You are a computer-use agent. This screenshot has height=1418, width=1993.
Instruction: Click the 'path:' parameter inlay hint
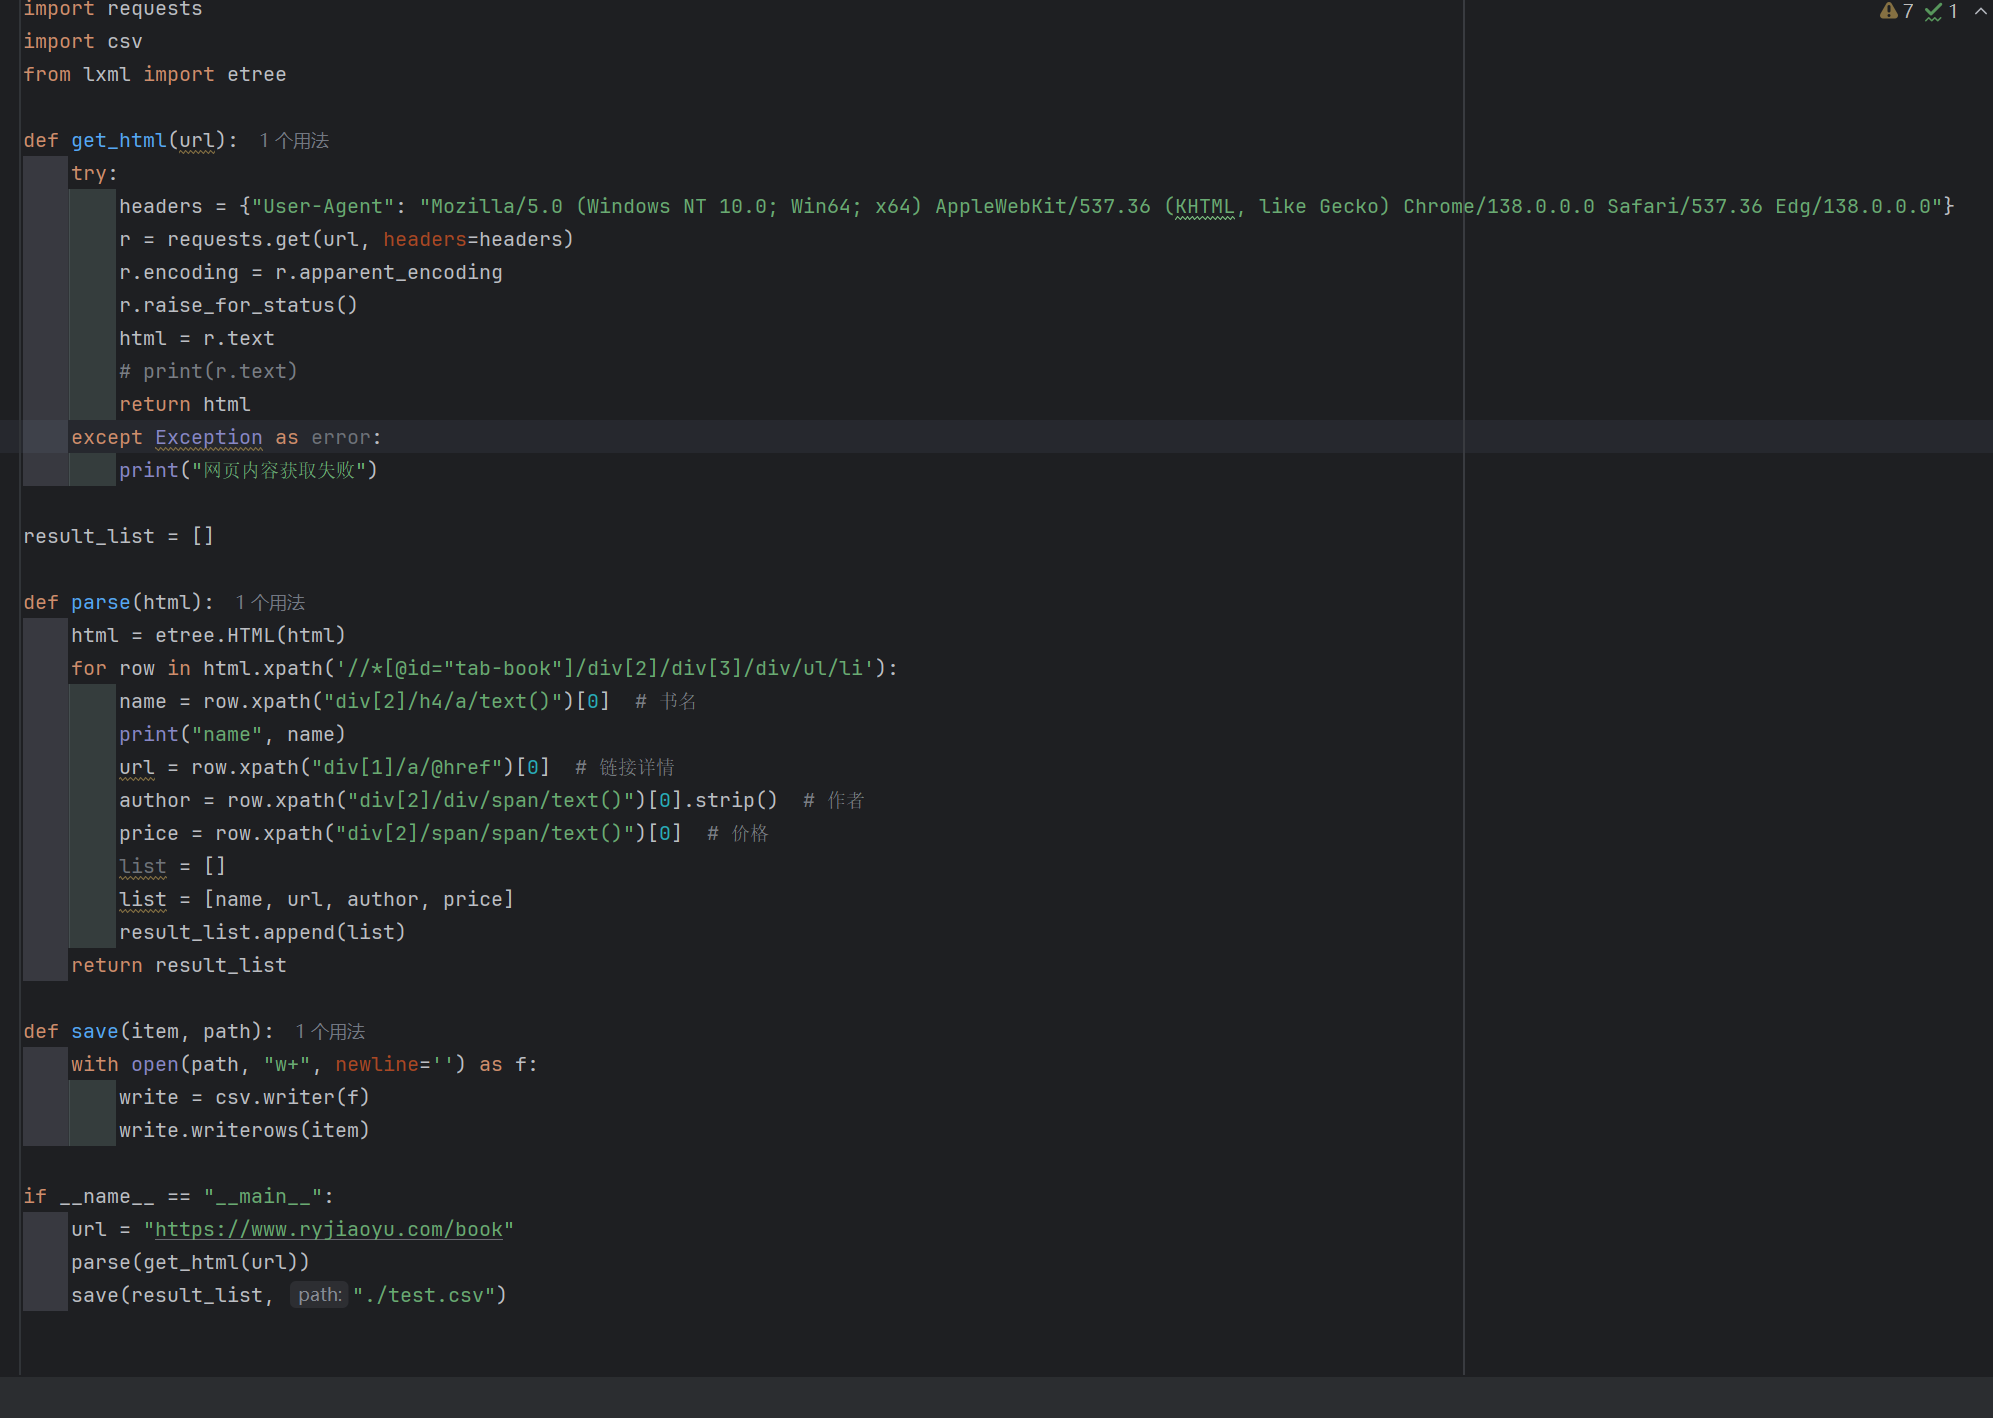point(319,1296)
